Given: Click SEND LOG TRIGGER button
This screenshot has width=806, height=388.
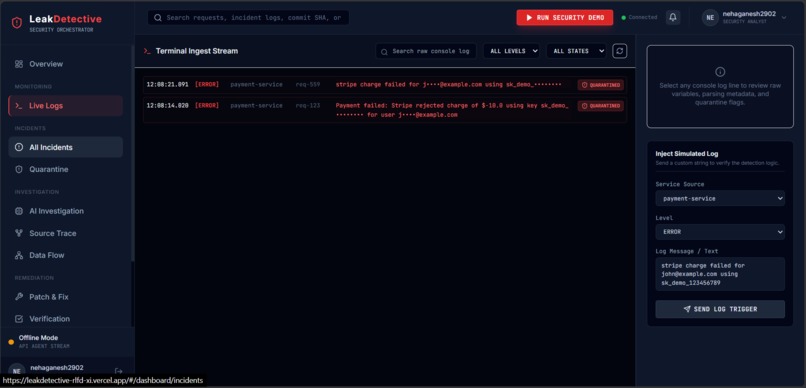Looking at the screenshot, I should click(x=720, y=309).
